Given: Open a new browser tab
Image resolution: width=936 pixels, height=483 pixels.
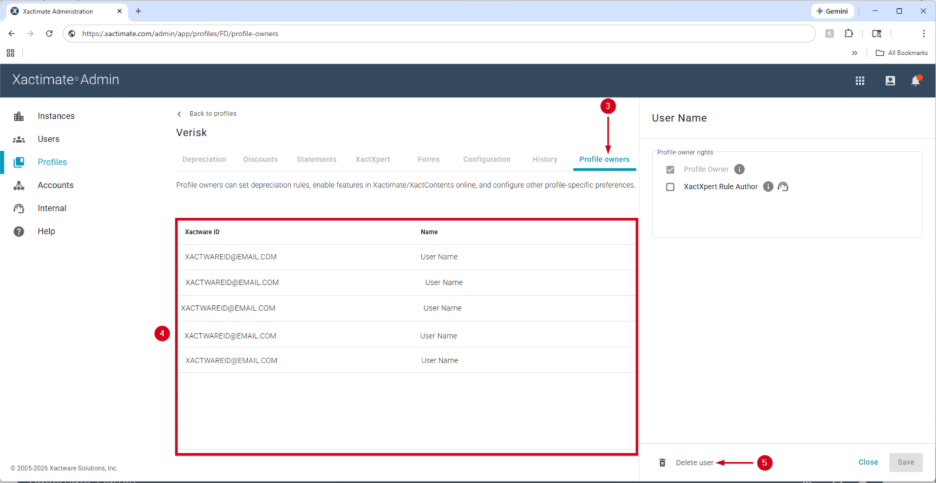Looking at the screenshot, I should [138, 11].
